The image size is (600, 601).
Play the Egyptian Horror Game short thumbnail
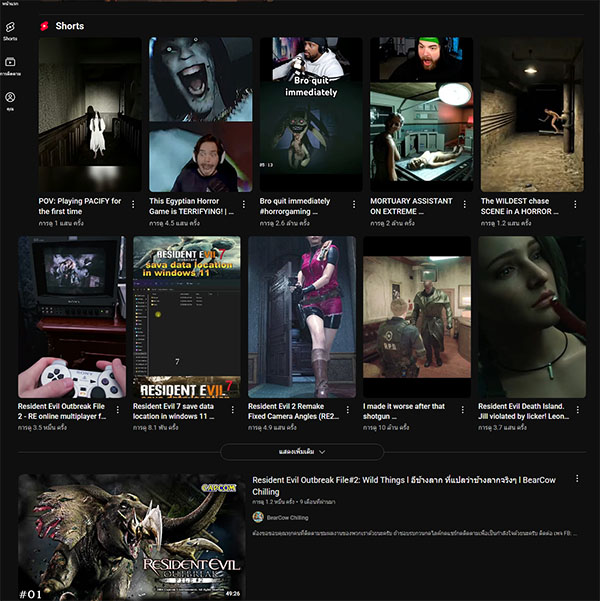(x=201, y=114)
